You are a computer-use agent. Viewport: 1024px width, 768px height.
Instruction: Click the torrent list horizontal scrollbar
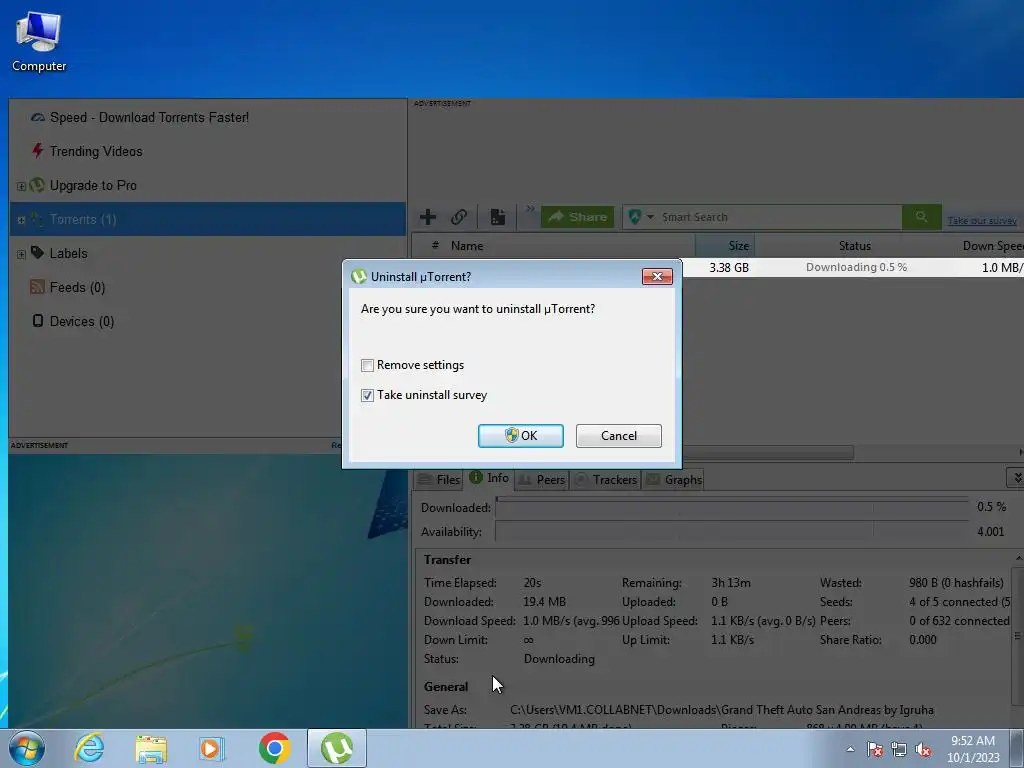(767, 453)
